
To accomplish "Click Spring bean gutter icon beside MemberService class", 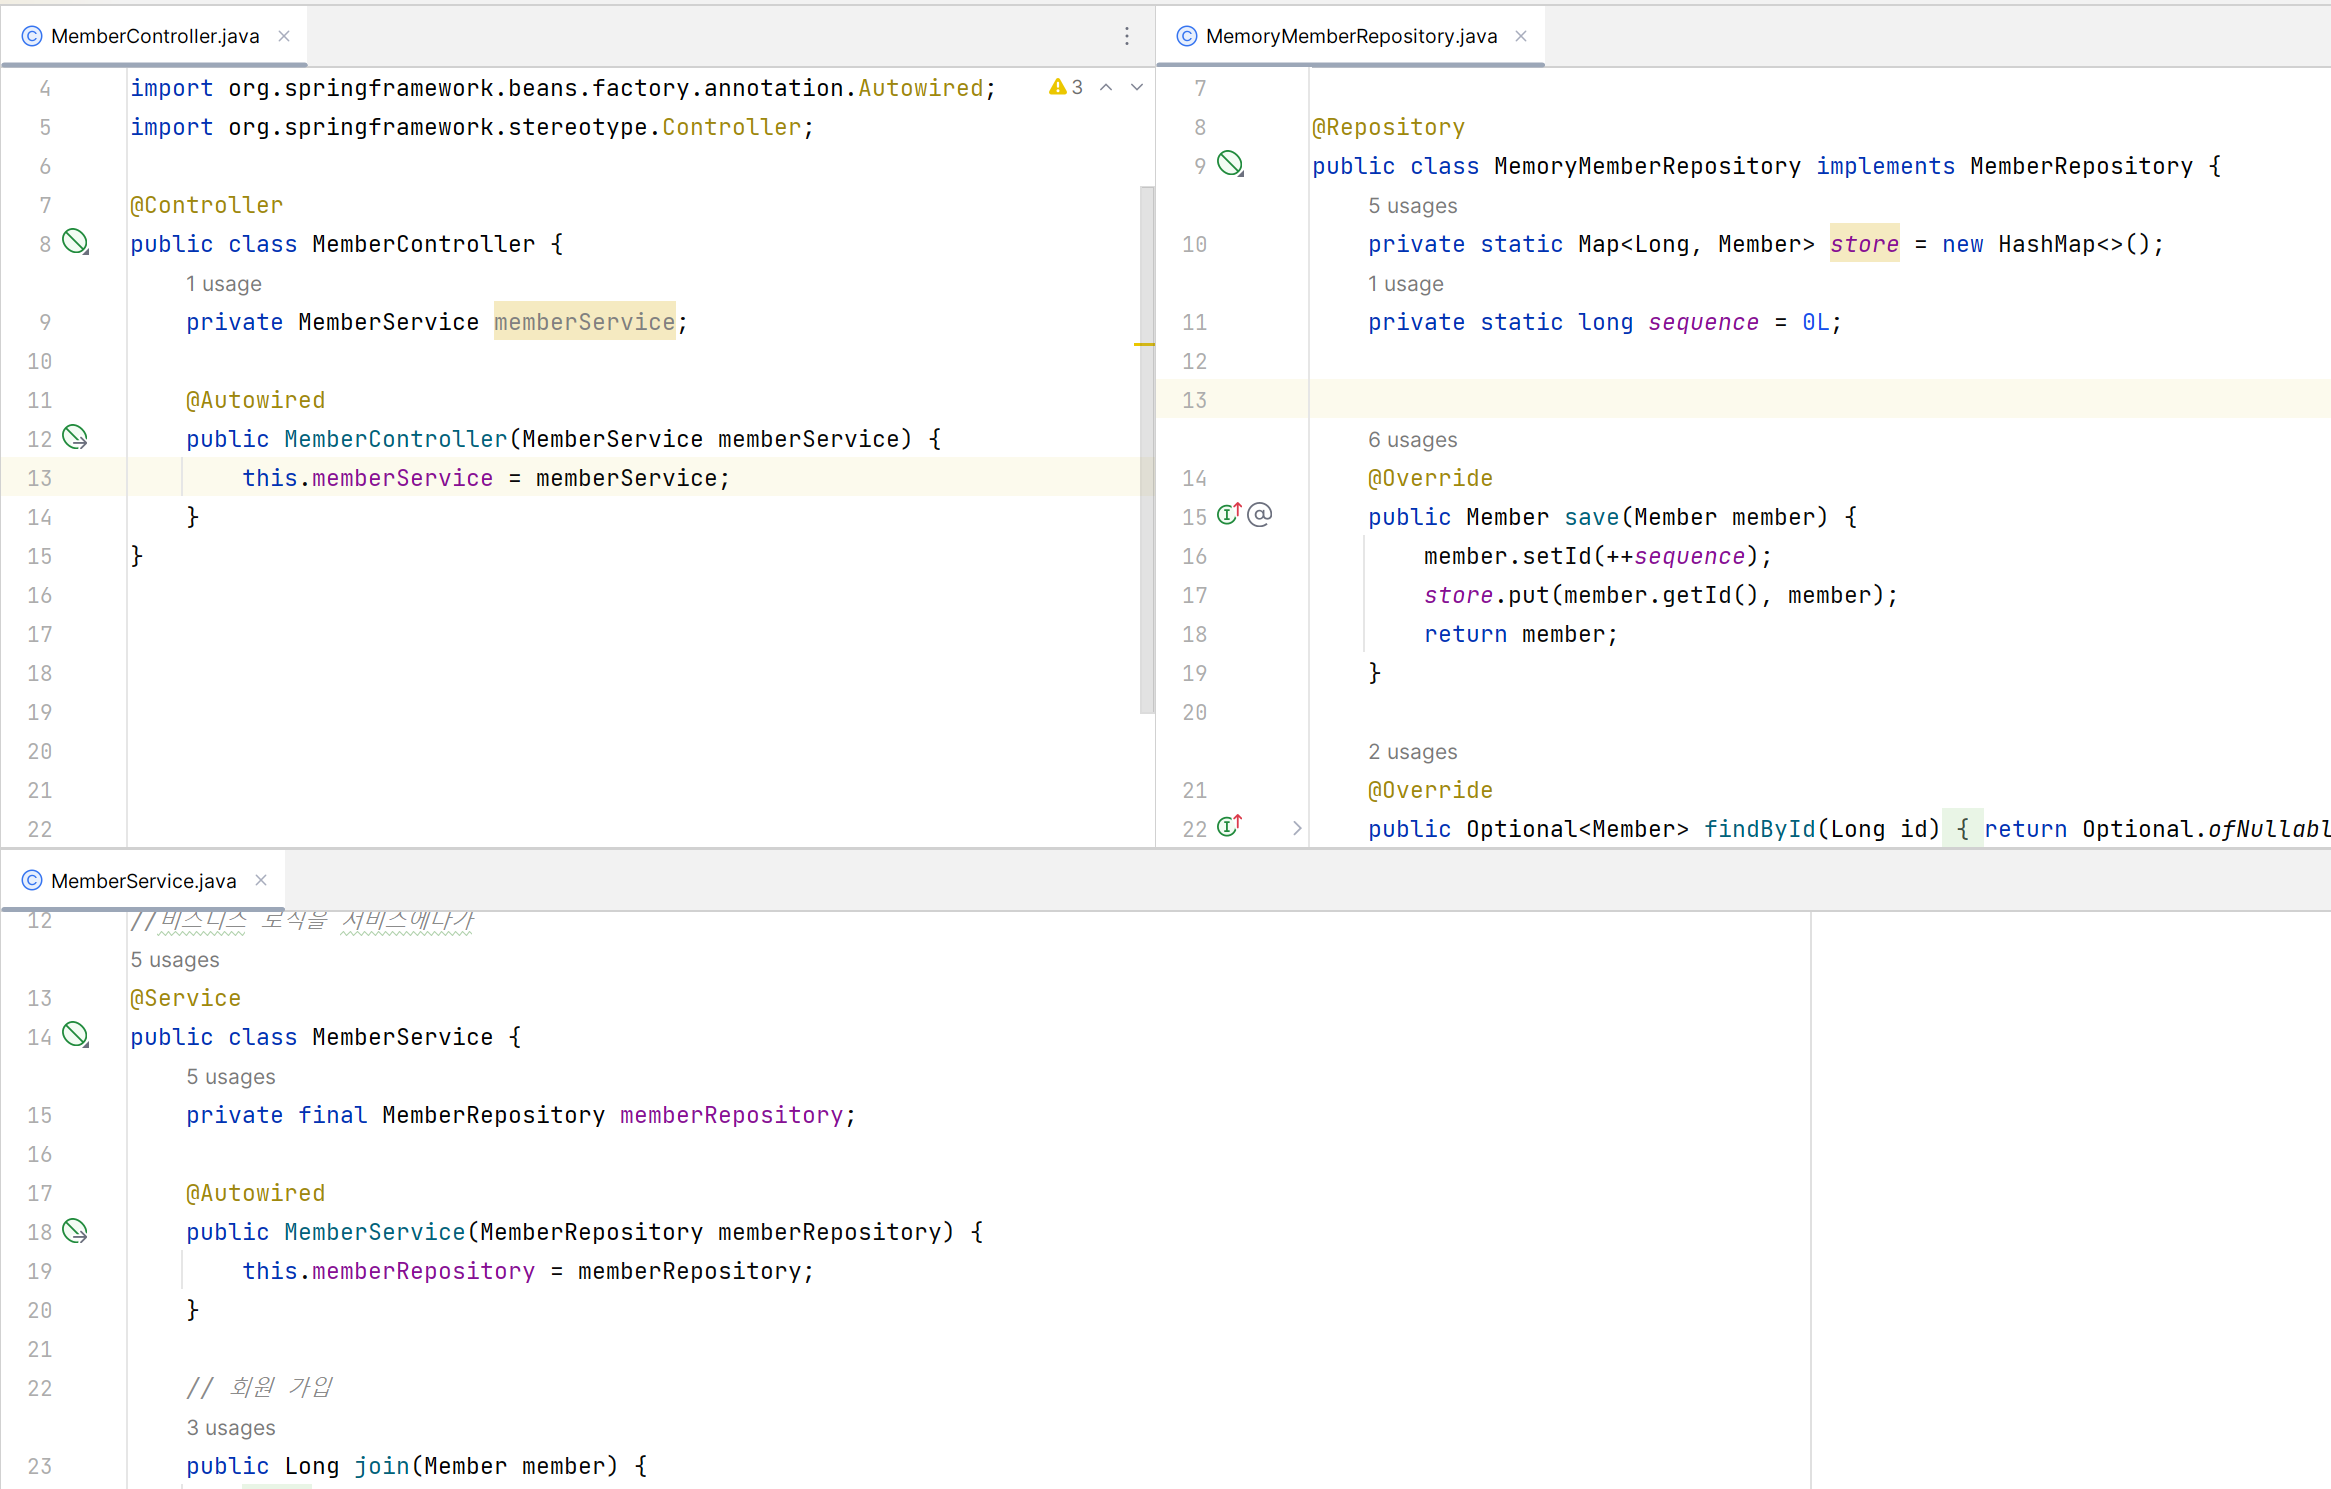I will pyautogui.click(x=76, y=1035).
